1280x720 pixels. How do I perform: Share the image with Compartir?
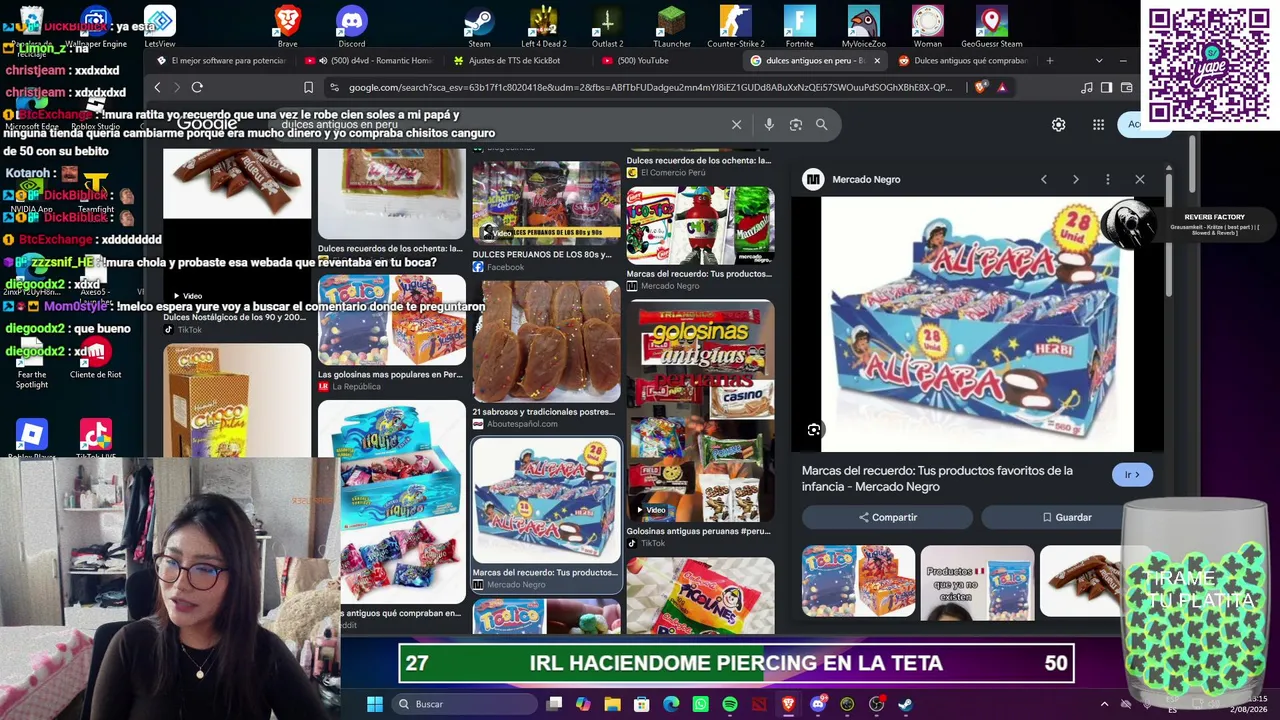click(x=887, y=517)
